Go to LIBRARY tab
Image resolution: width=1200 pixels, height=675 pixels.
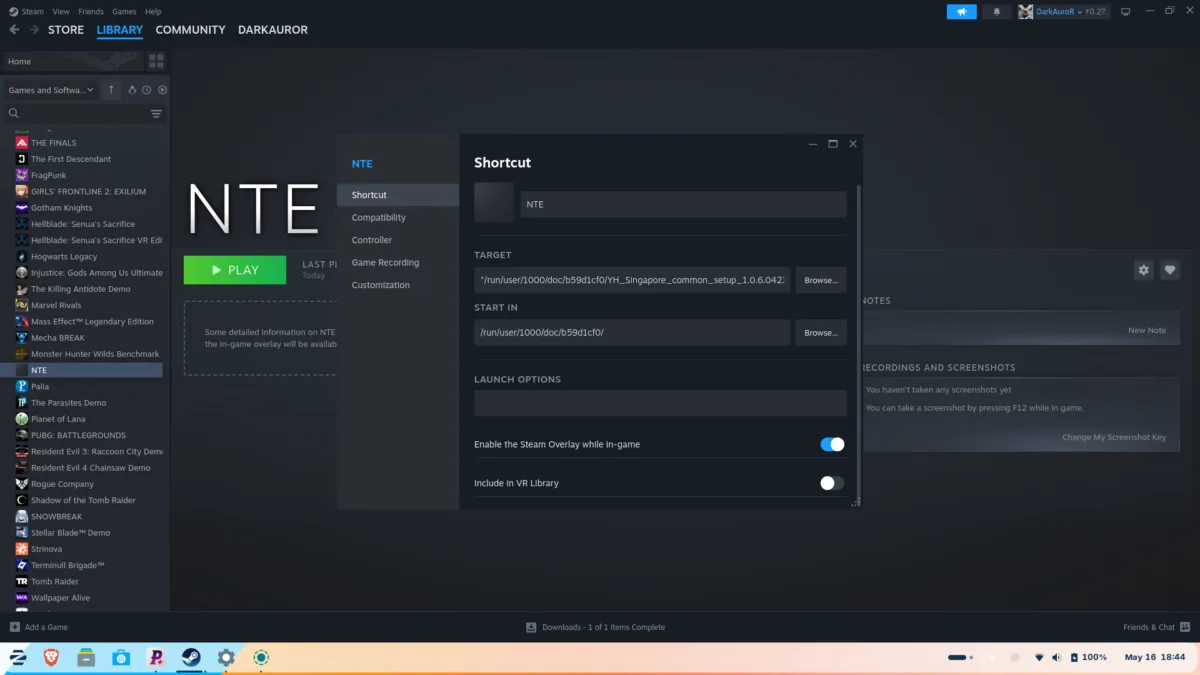tap(120, 30)
